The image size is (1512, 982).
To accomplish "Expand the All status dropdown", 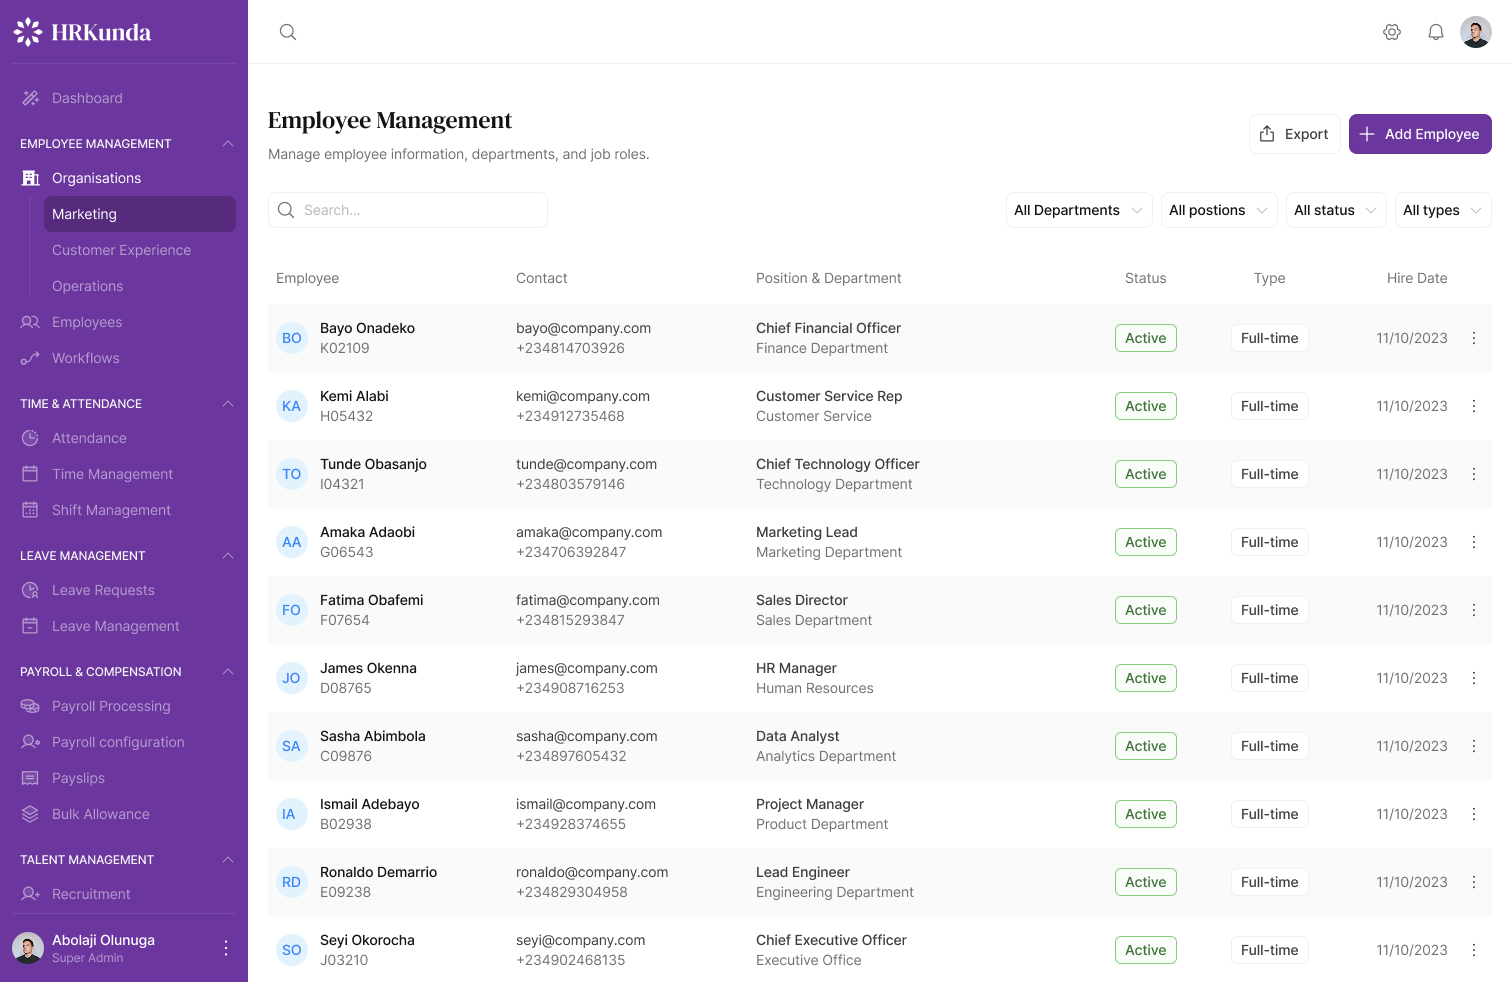I will pos(1335,210).
